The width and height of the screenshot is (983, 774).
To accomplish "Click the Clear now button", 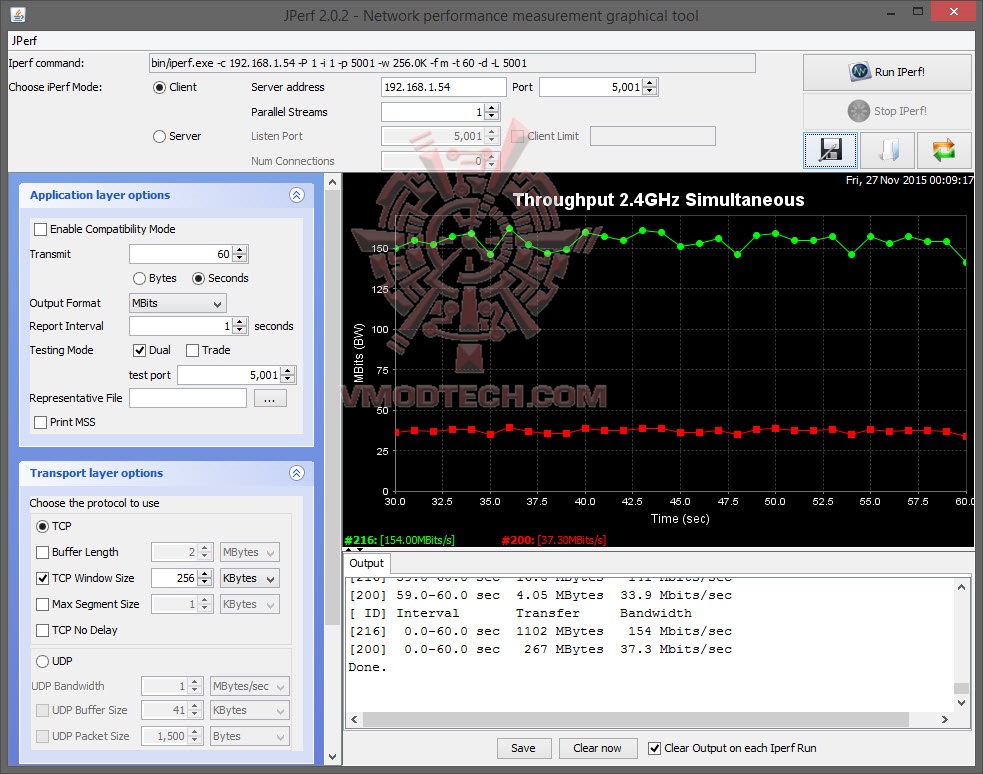I will tap(597, 748).
